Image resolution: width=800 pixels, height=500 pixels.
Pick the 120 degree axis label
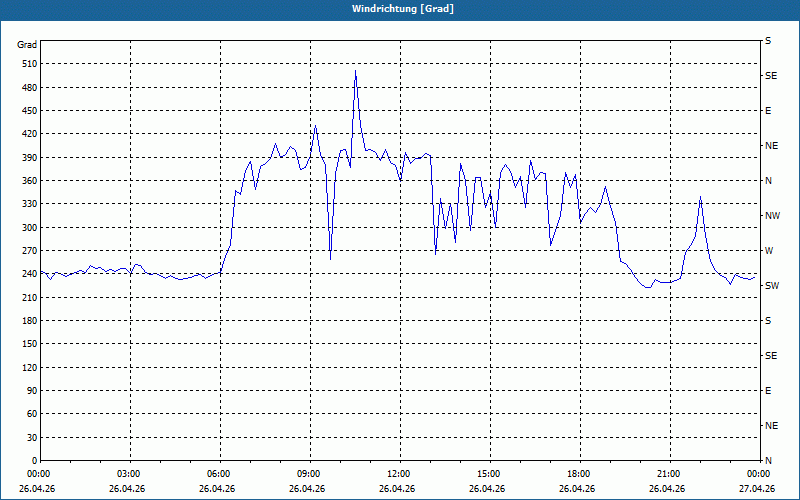[31, 367]
